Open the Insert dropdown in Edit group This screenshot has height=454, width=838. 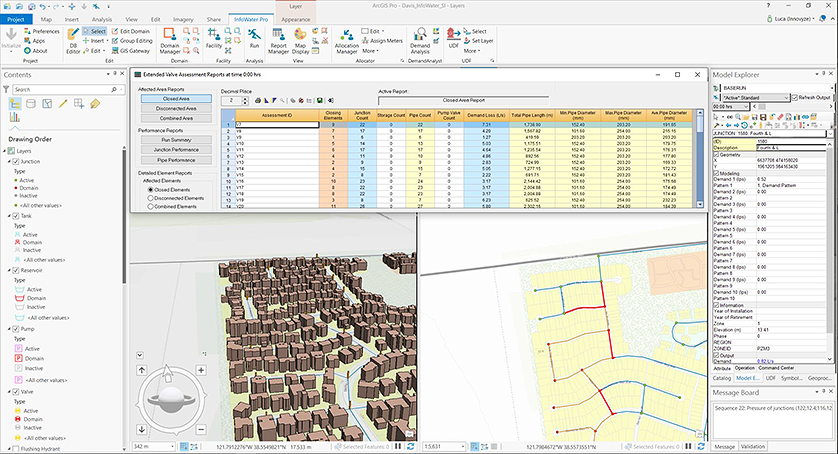point(95,41)
